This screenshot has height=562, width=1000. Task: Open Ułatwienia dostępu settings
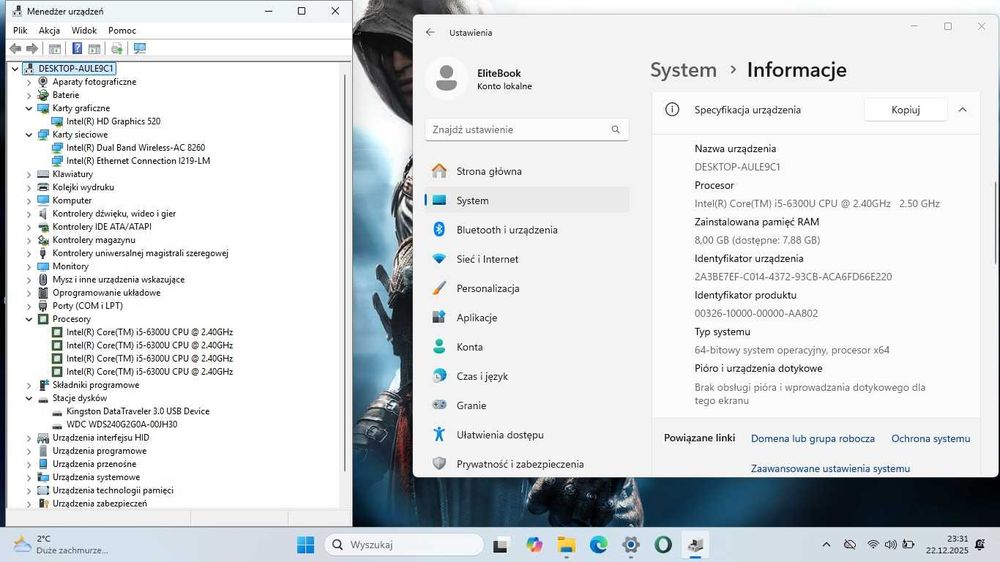[x=527, y=435]
